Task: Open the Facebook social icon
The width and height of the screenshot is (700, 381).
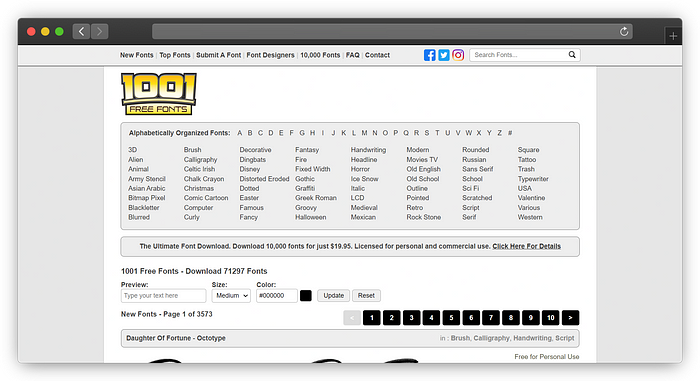Action: 429,55
